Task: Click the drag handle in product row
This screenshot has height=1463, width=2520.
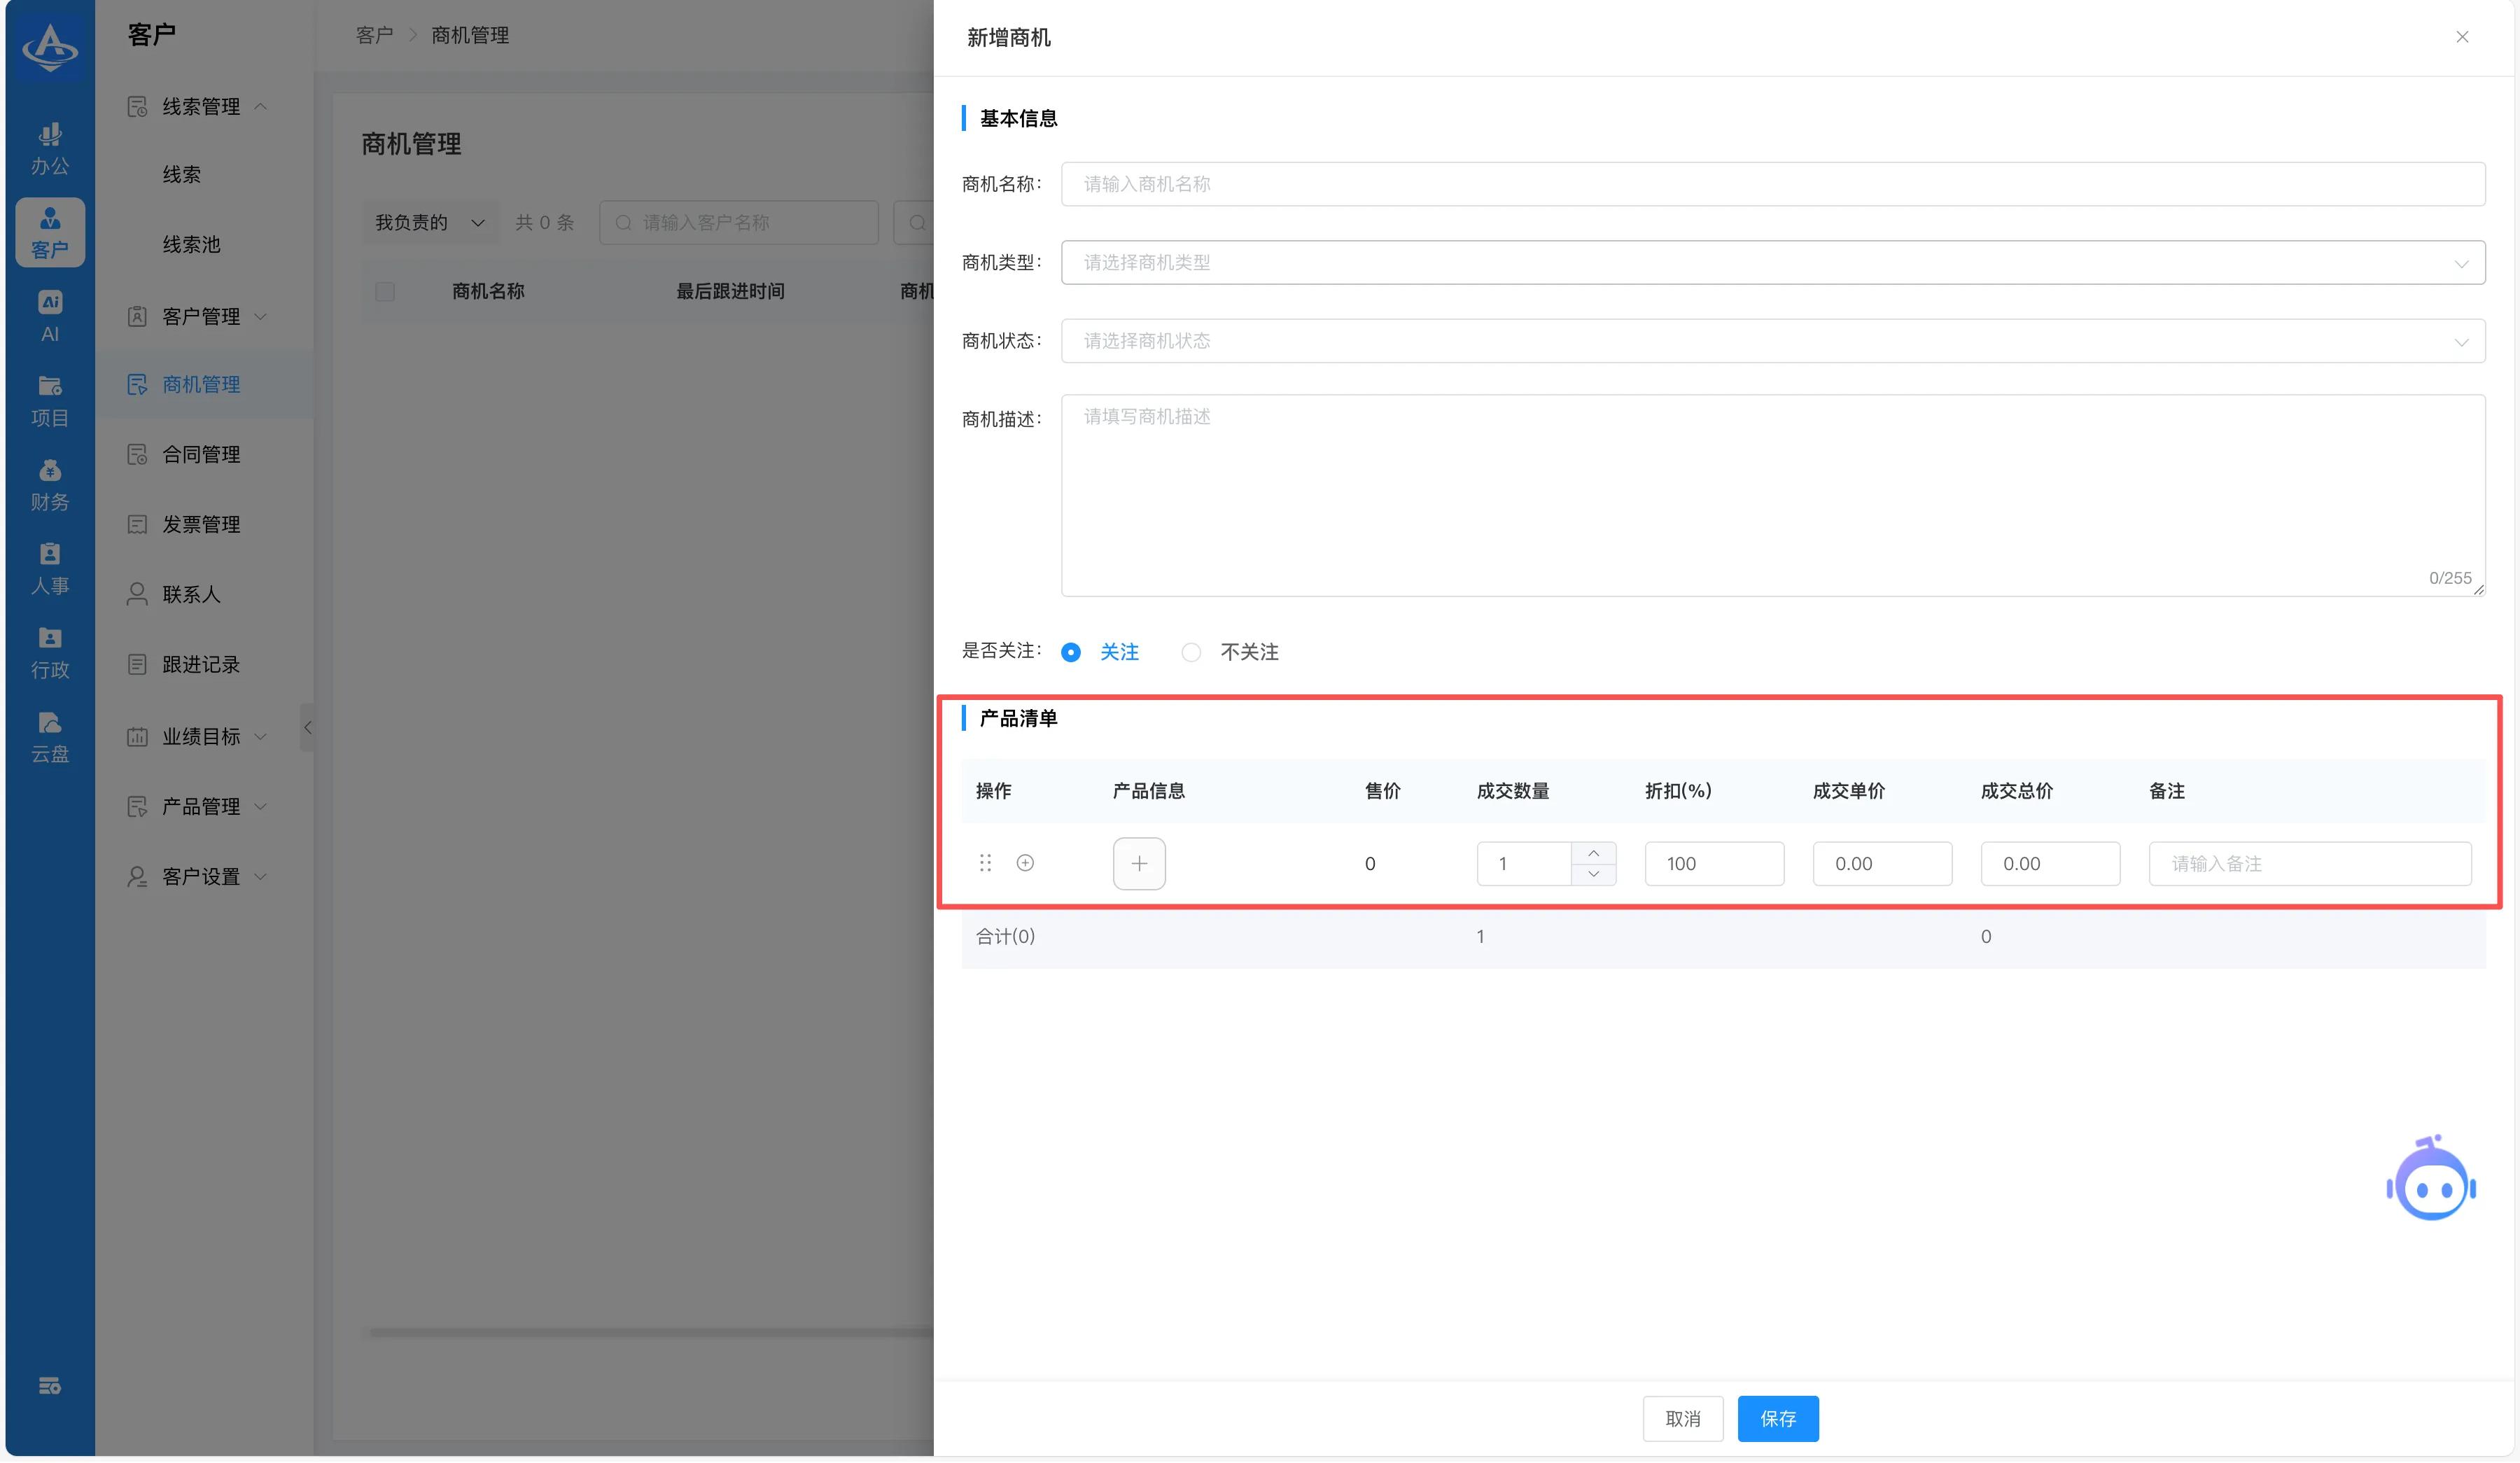Action: click(x=985, y=863)
